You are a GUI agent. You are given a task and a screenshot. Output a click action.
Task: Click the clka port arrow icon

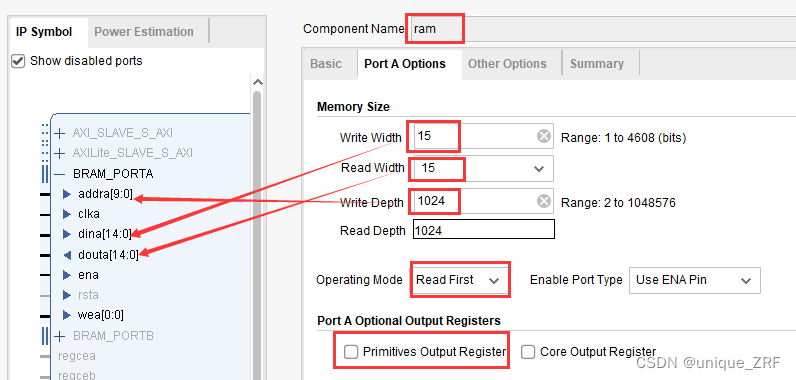coord(67,214)
